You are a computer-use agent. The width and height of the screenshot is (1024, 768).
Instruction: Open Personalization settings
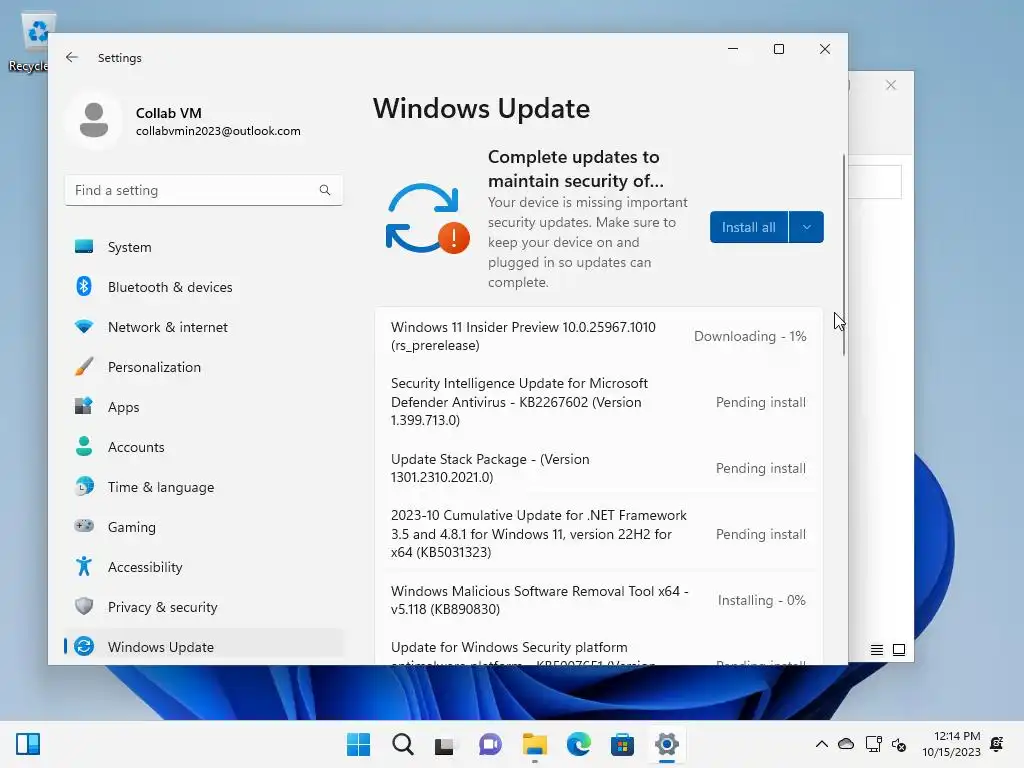pos(204,367)
